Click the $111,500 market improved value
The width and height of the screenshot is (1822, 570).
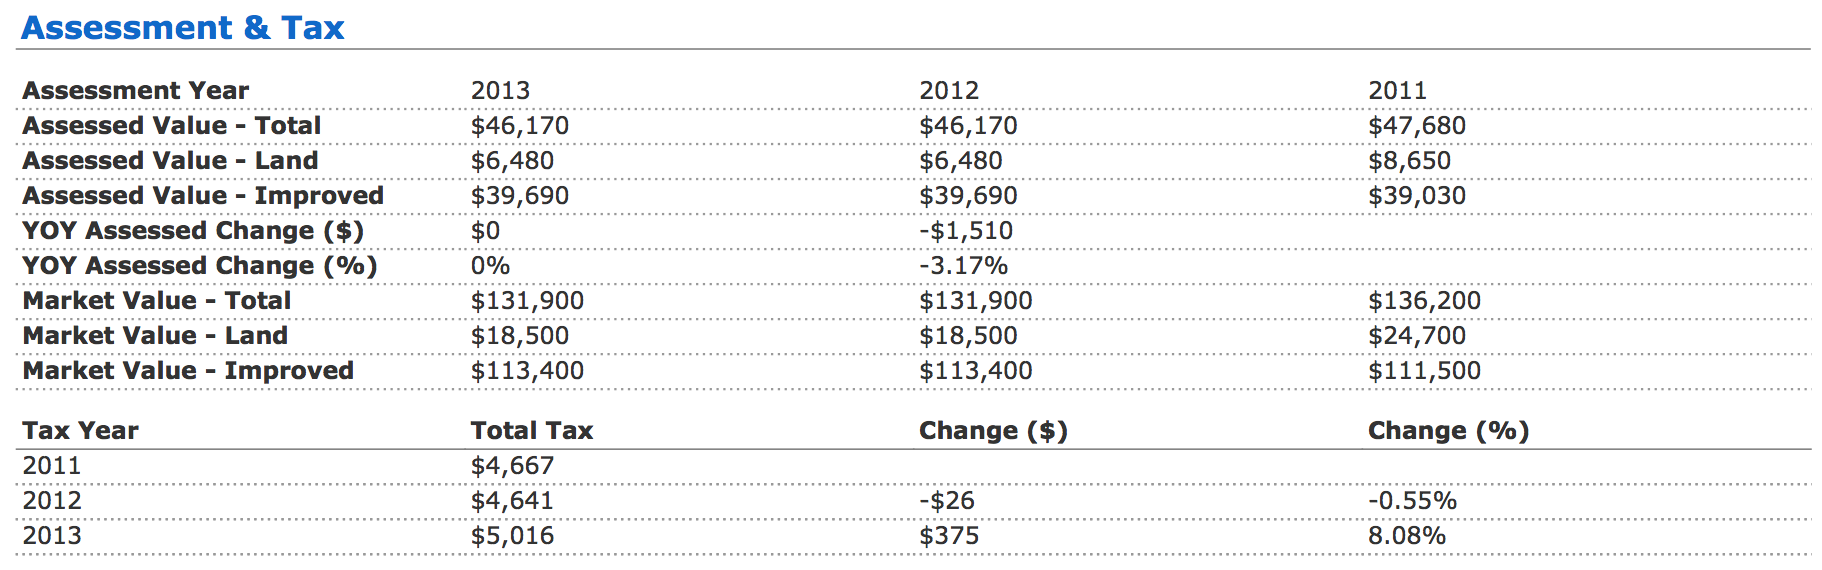pyautogui.click(x=1424, y=370)
